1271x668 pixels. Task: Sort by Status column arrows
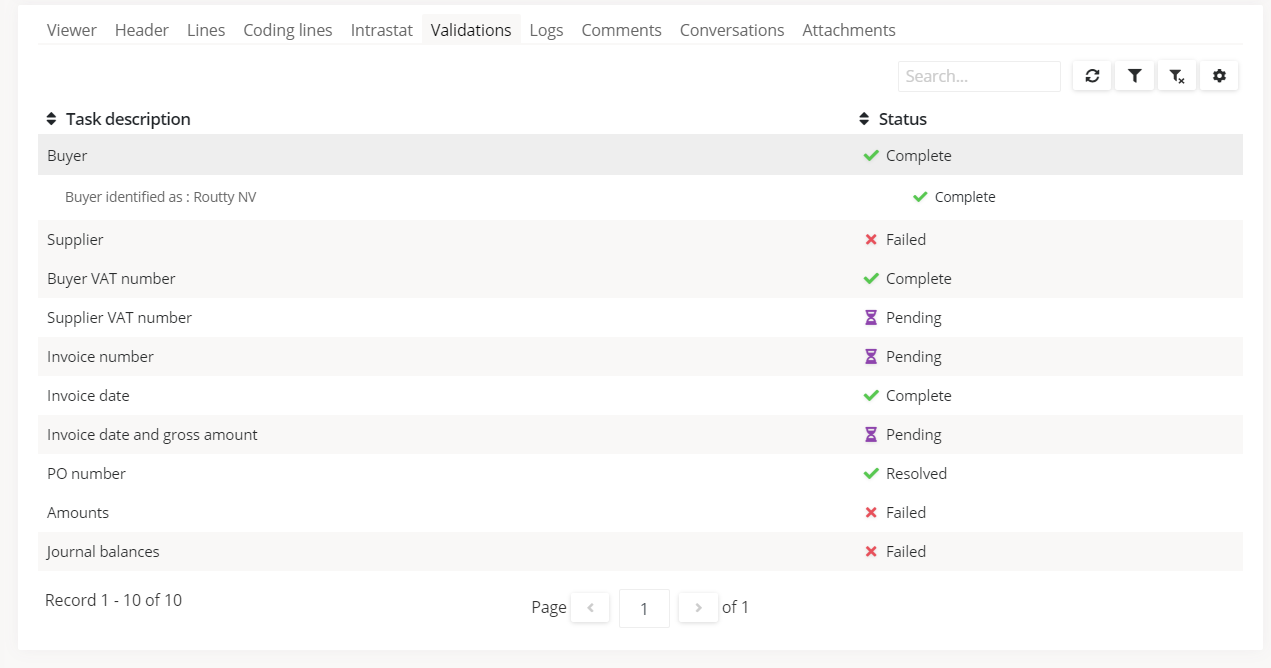[x=865, y=119]
